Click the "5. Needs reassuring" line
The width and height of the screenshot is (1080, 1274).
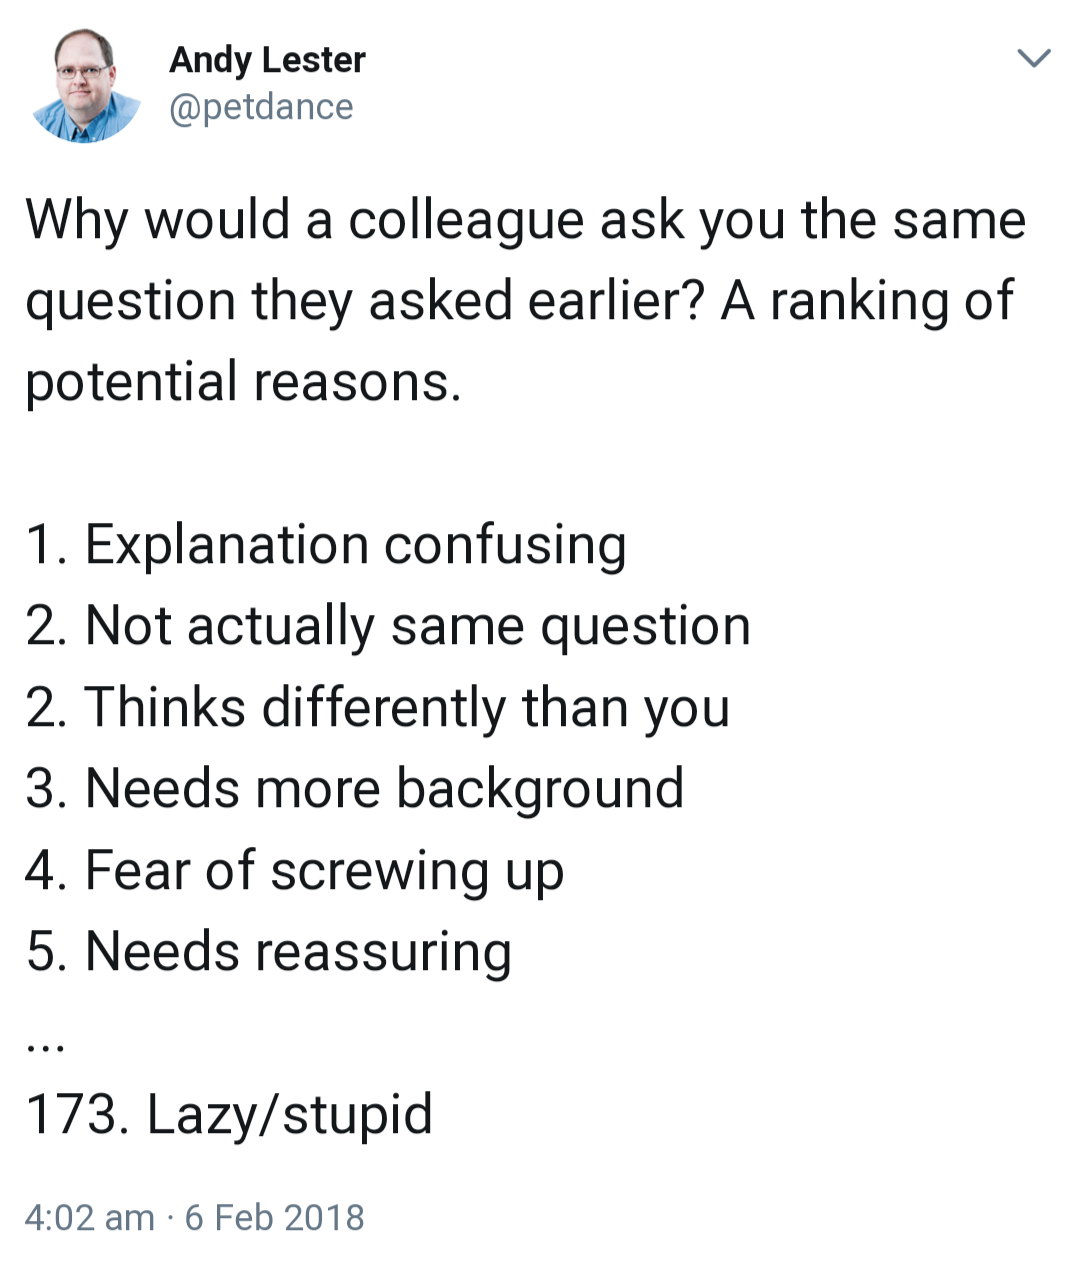(x=269, y=951)
